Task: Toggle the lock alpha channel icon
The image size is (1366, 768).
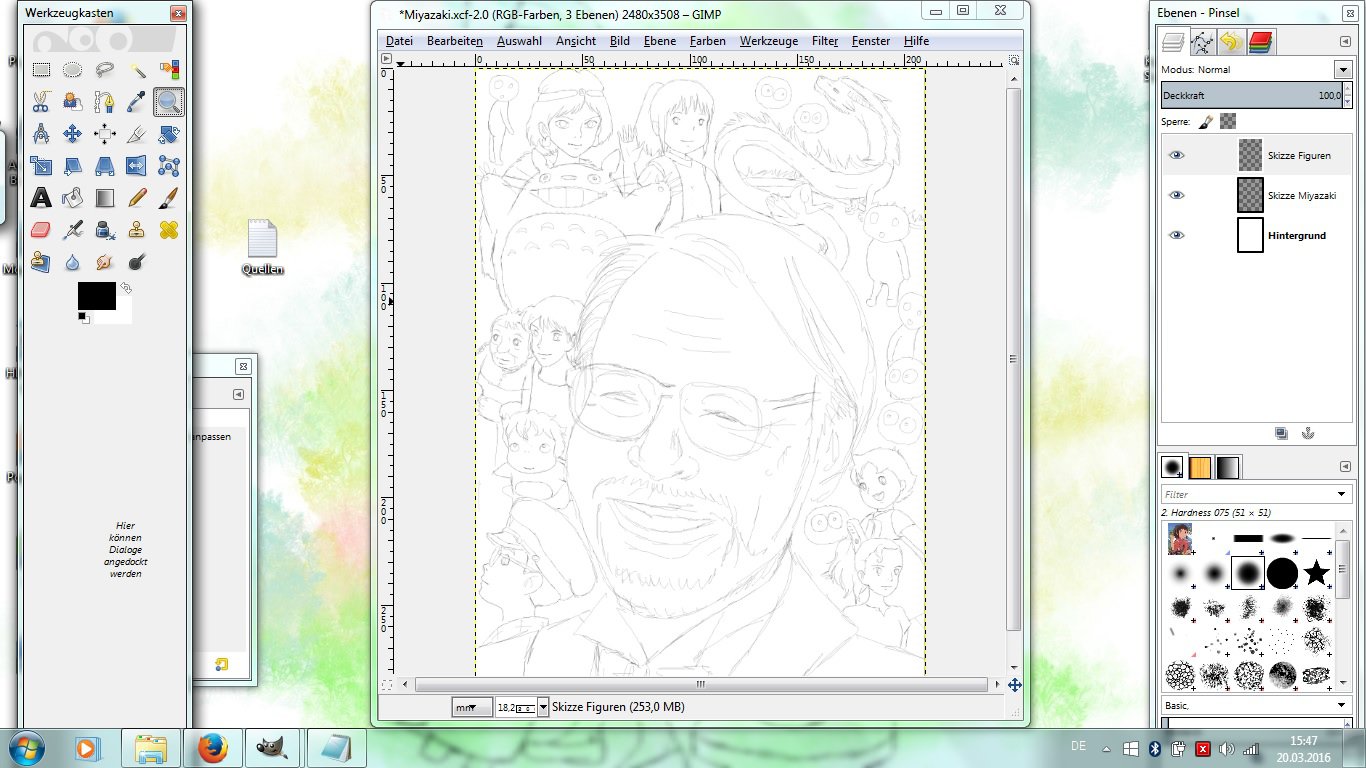Action: pyautogui.click(x=1228, y=121)
